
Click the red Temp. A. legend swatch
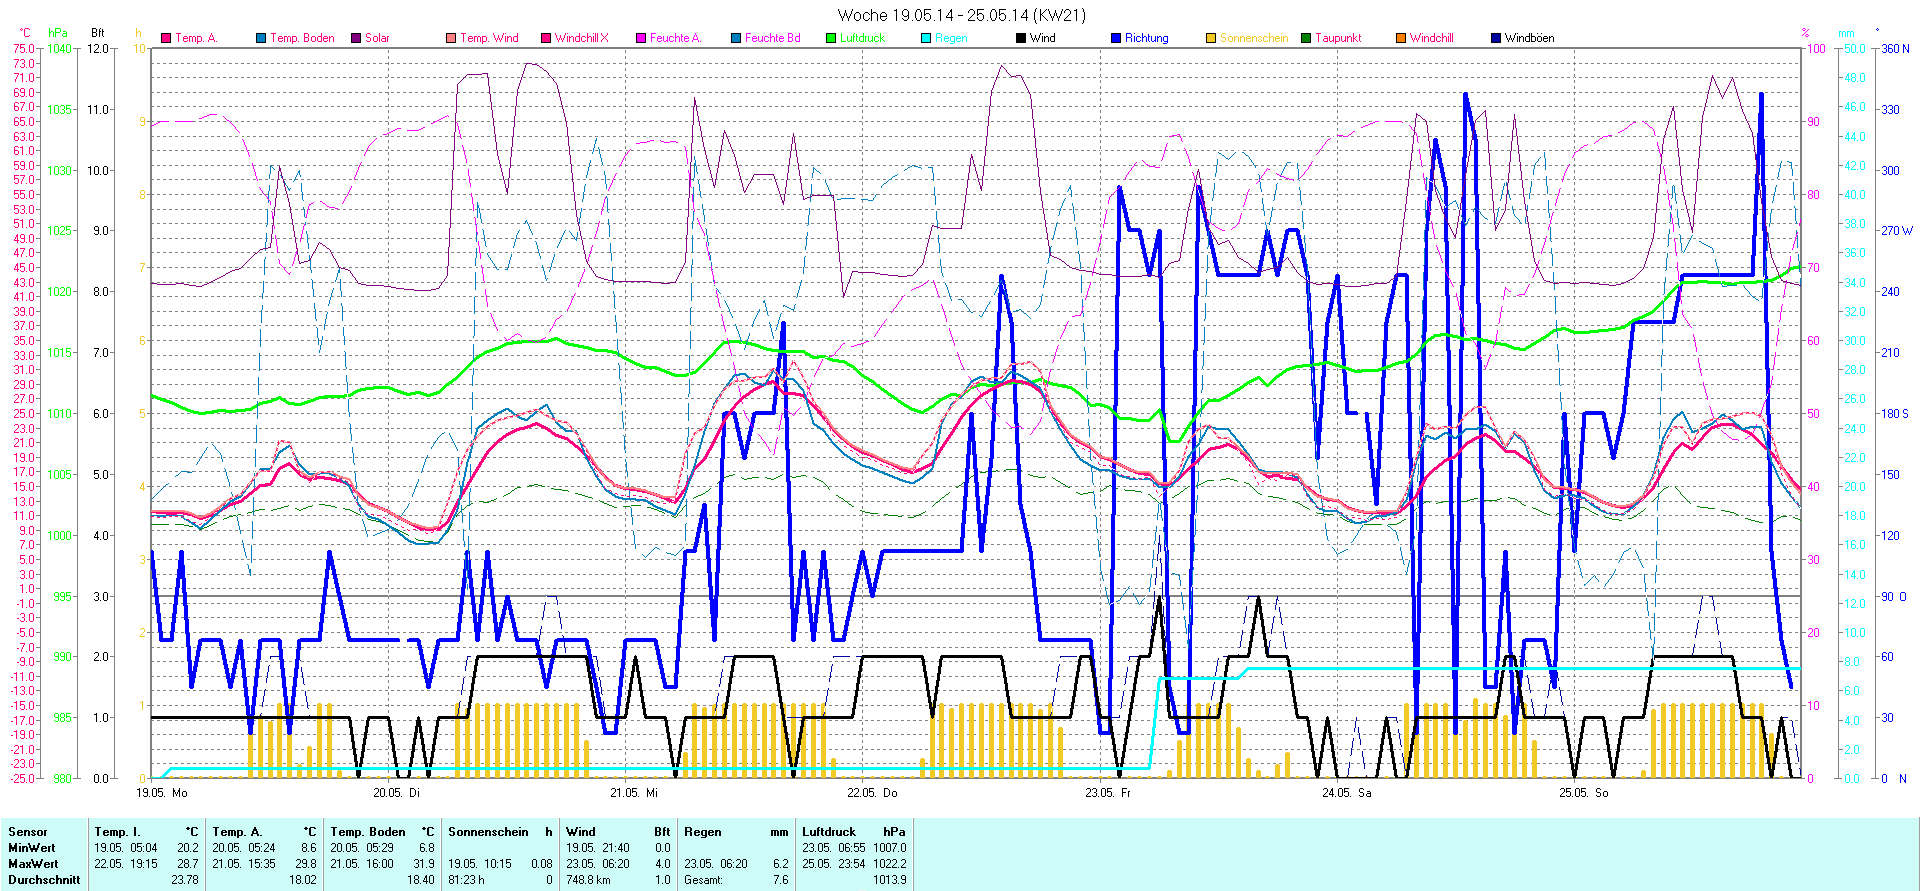coord(166,38)
